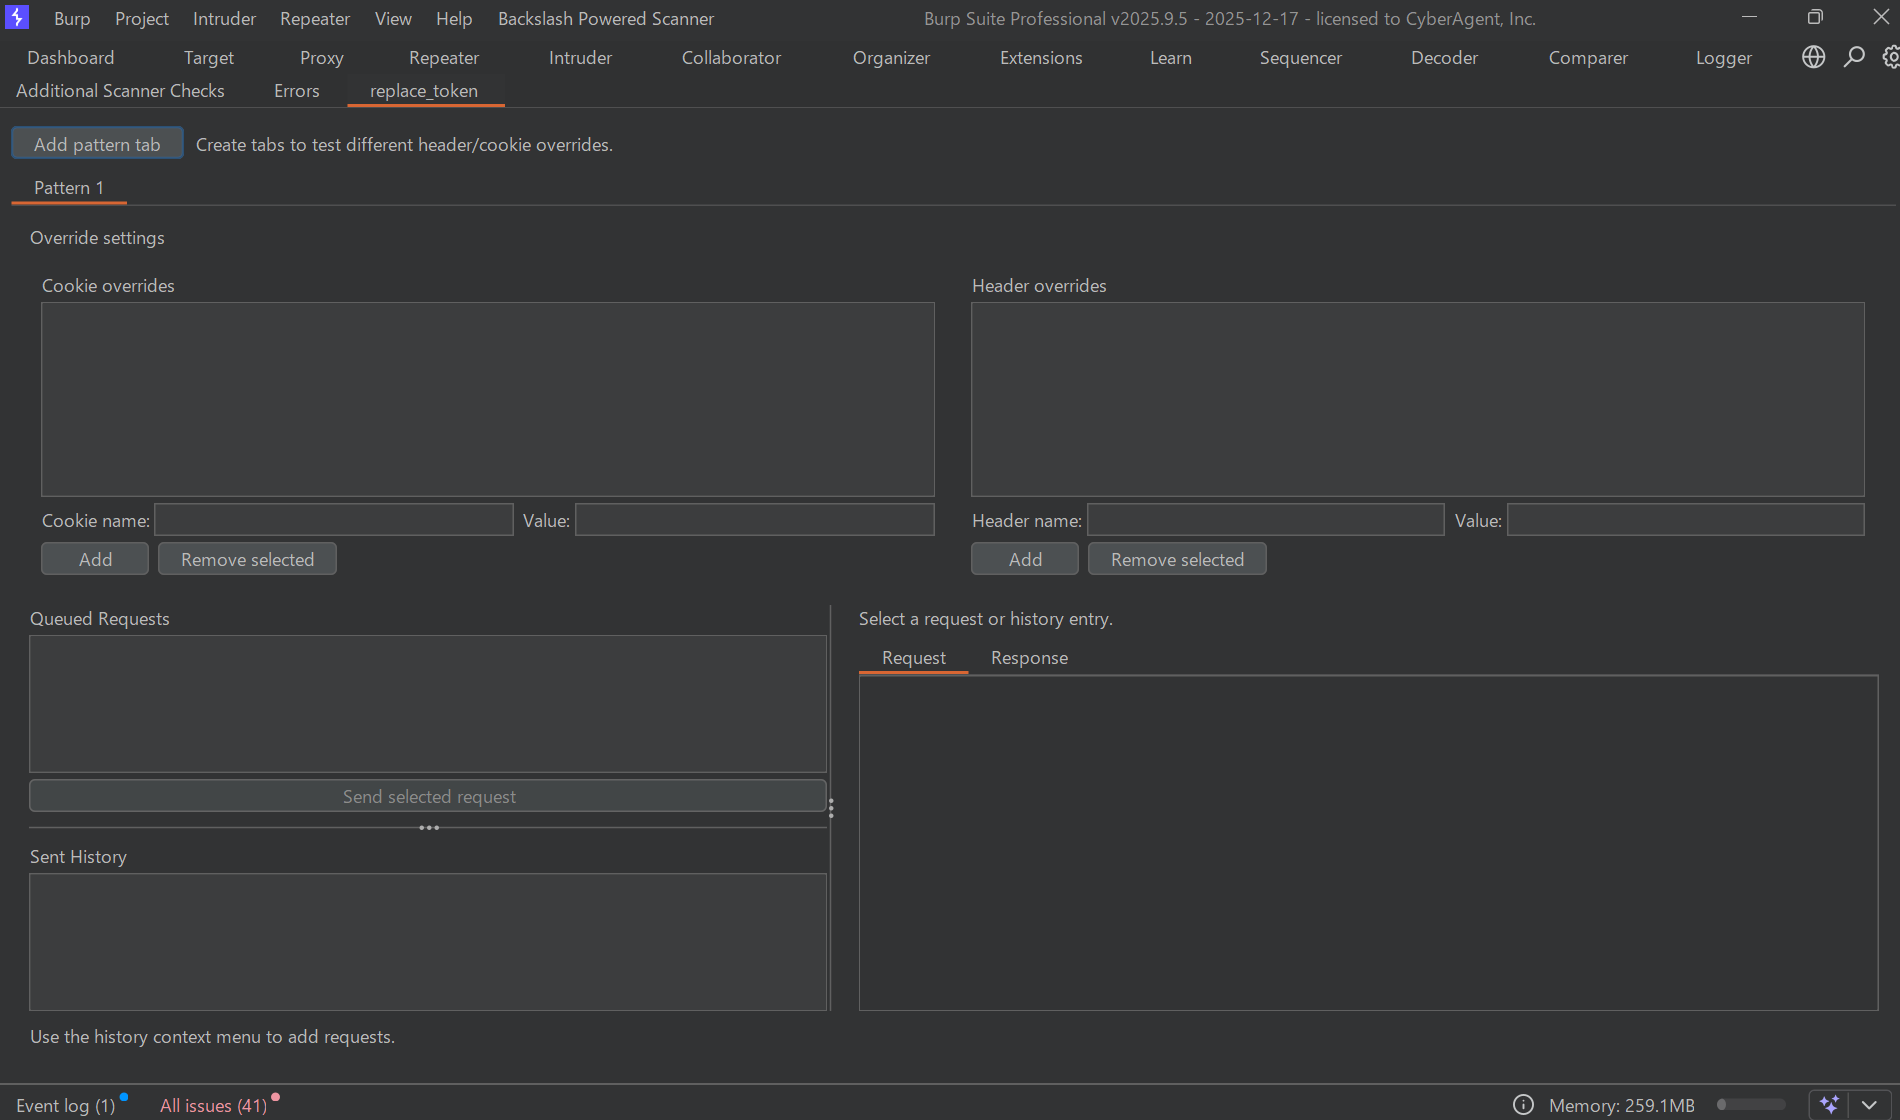Open the Additional Scanner Checks tab

(120, 90)
